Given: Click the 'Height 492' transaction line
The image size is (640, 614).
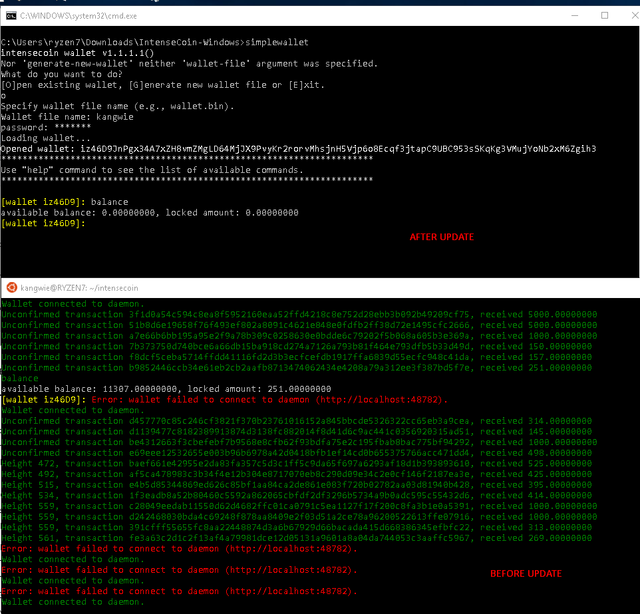Looking at the screenshot, I should tap(296, 474).
